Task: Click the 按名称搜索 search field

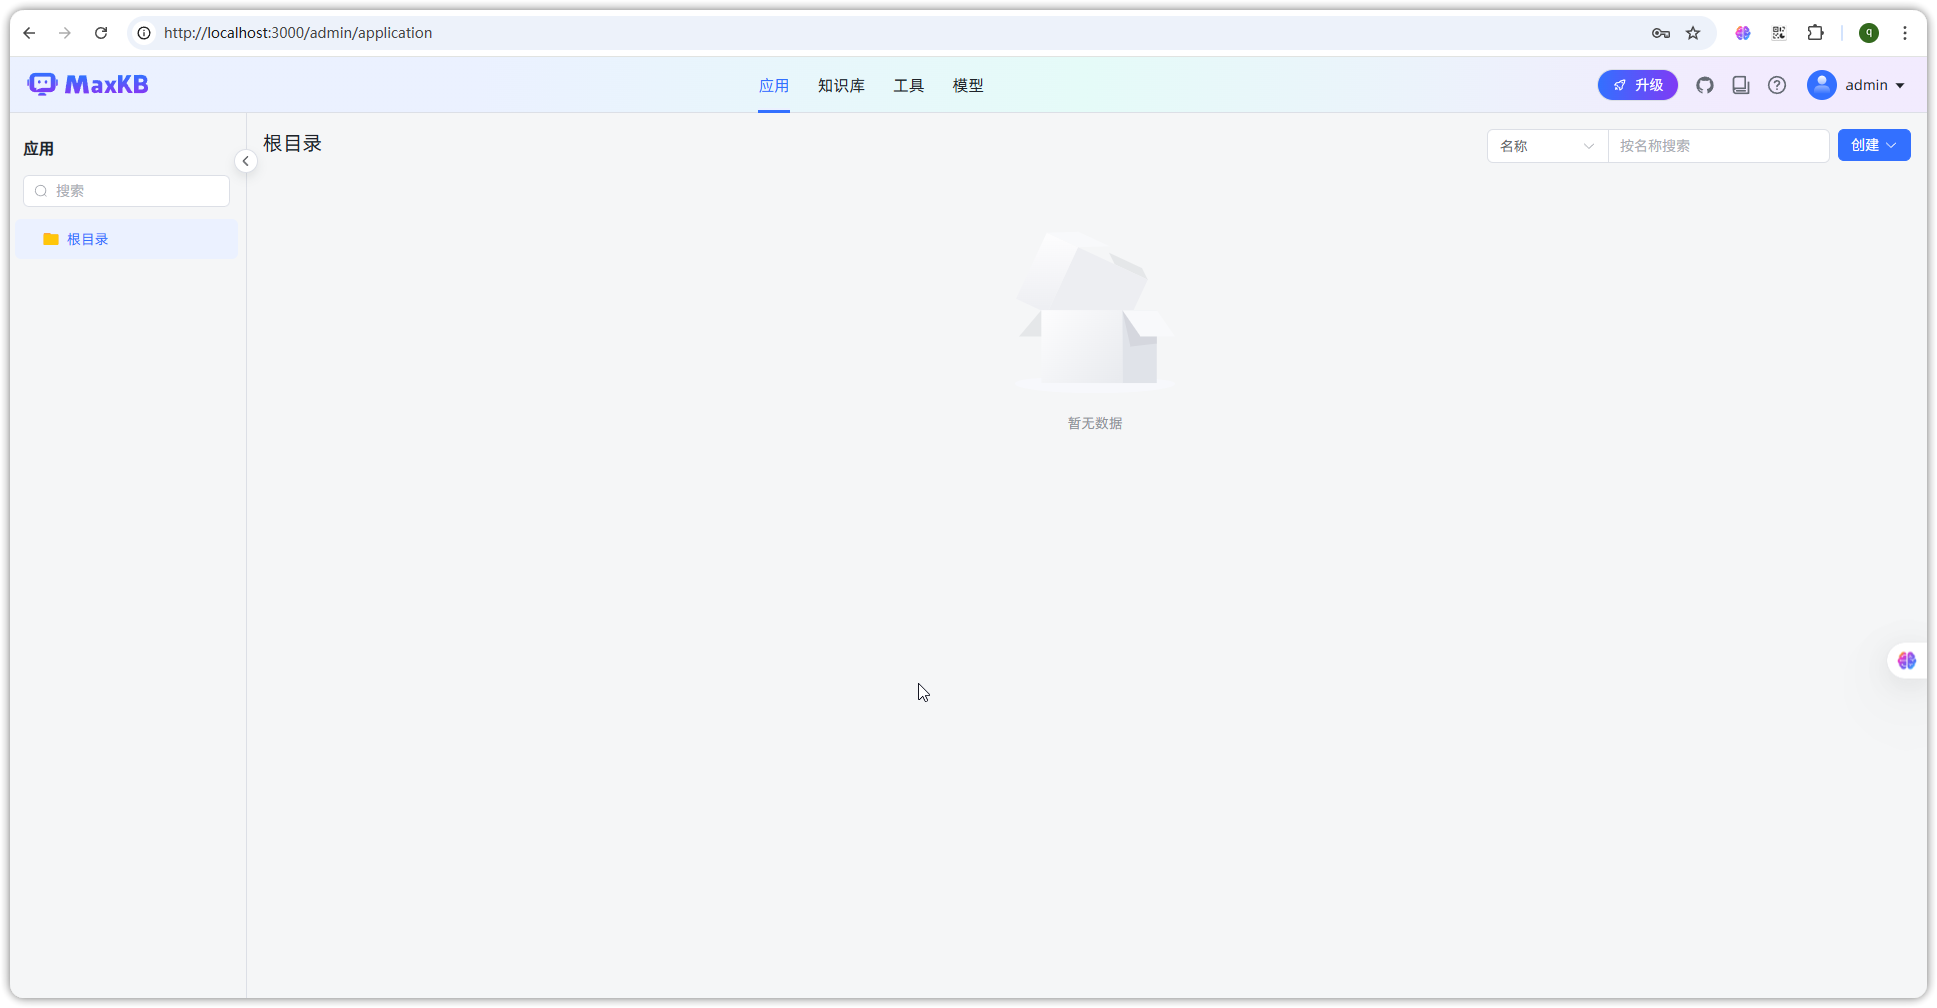Action: point(1718,146)
